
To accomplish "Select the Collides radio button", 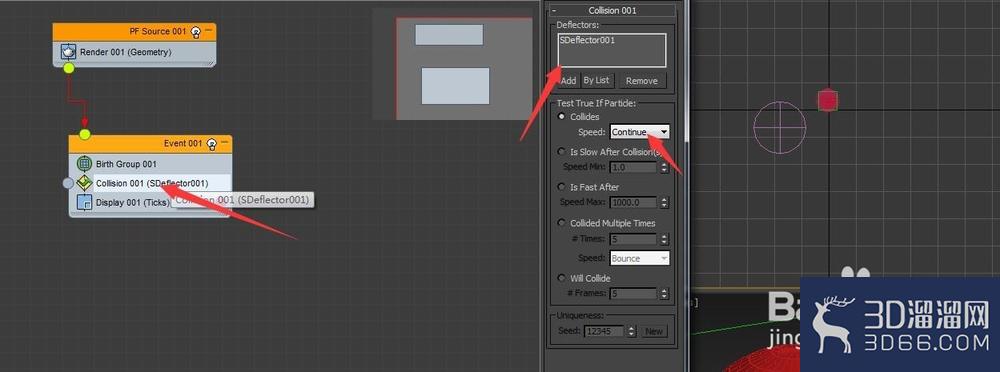I will (561, 117).
